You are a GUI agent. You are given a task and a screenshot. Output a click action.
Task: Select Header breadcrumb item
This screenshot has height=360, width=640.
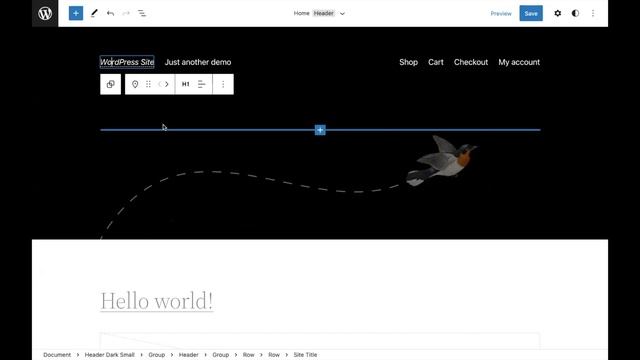pos(189,355)
